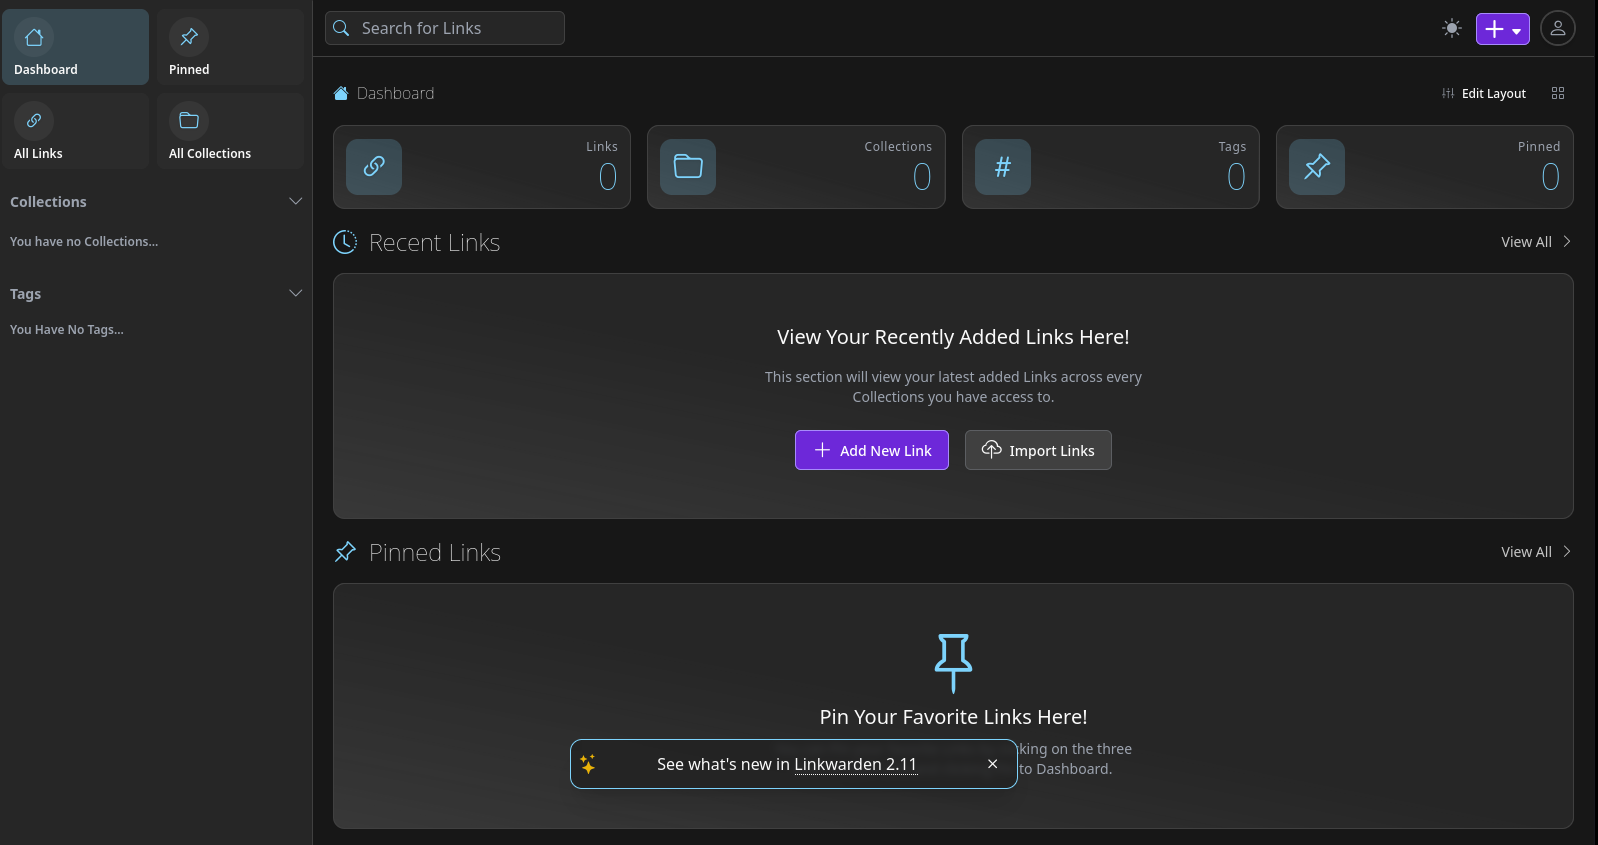Go to All Links in sidebar
The height and width of the screenshot is (845, 1598).
click(x=76, y=132)
